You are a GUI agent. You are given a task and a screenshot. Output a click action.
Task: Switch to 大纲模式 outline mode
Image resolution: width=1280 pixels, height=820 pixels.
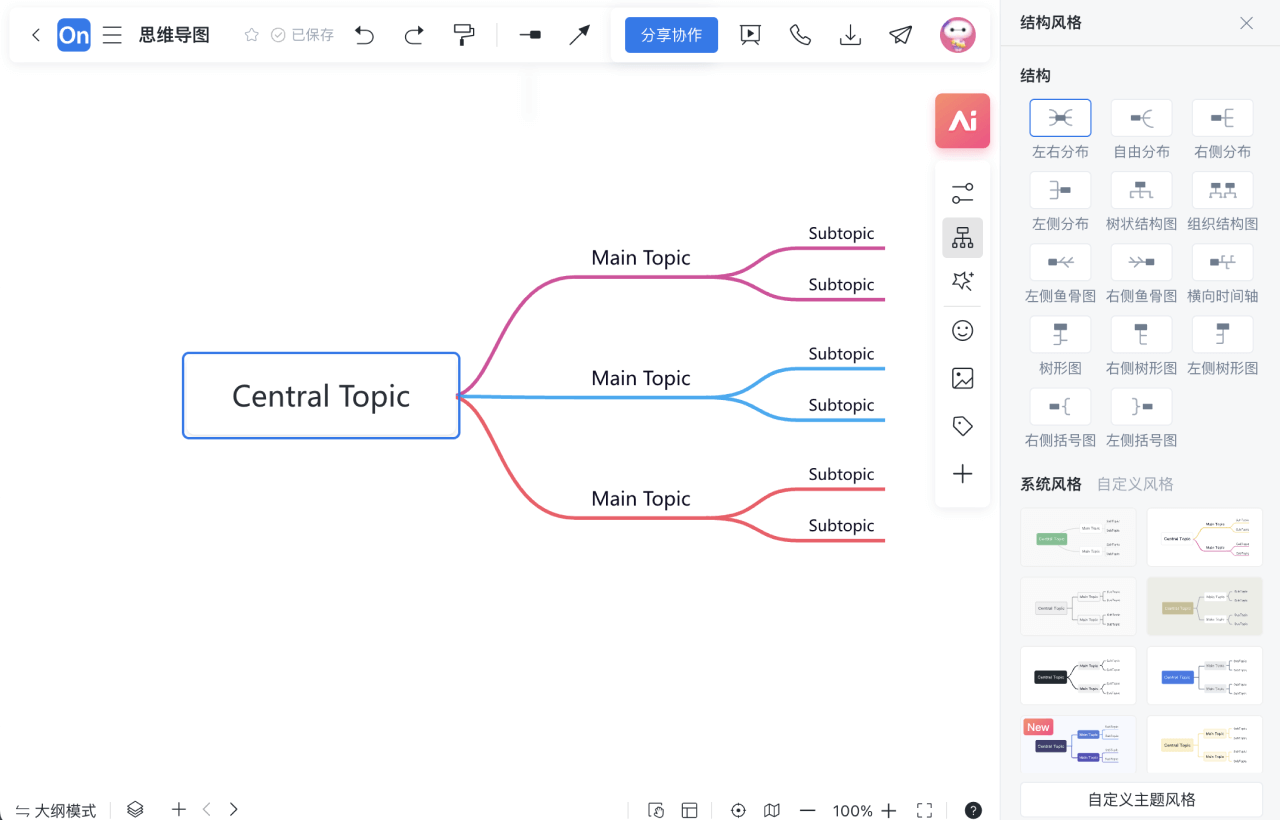(x=56, y=810)
